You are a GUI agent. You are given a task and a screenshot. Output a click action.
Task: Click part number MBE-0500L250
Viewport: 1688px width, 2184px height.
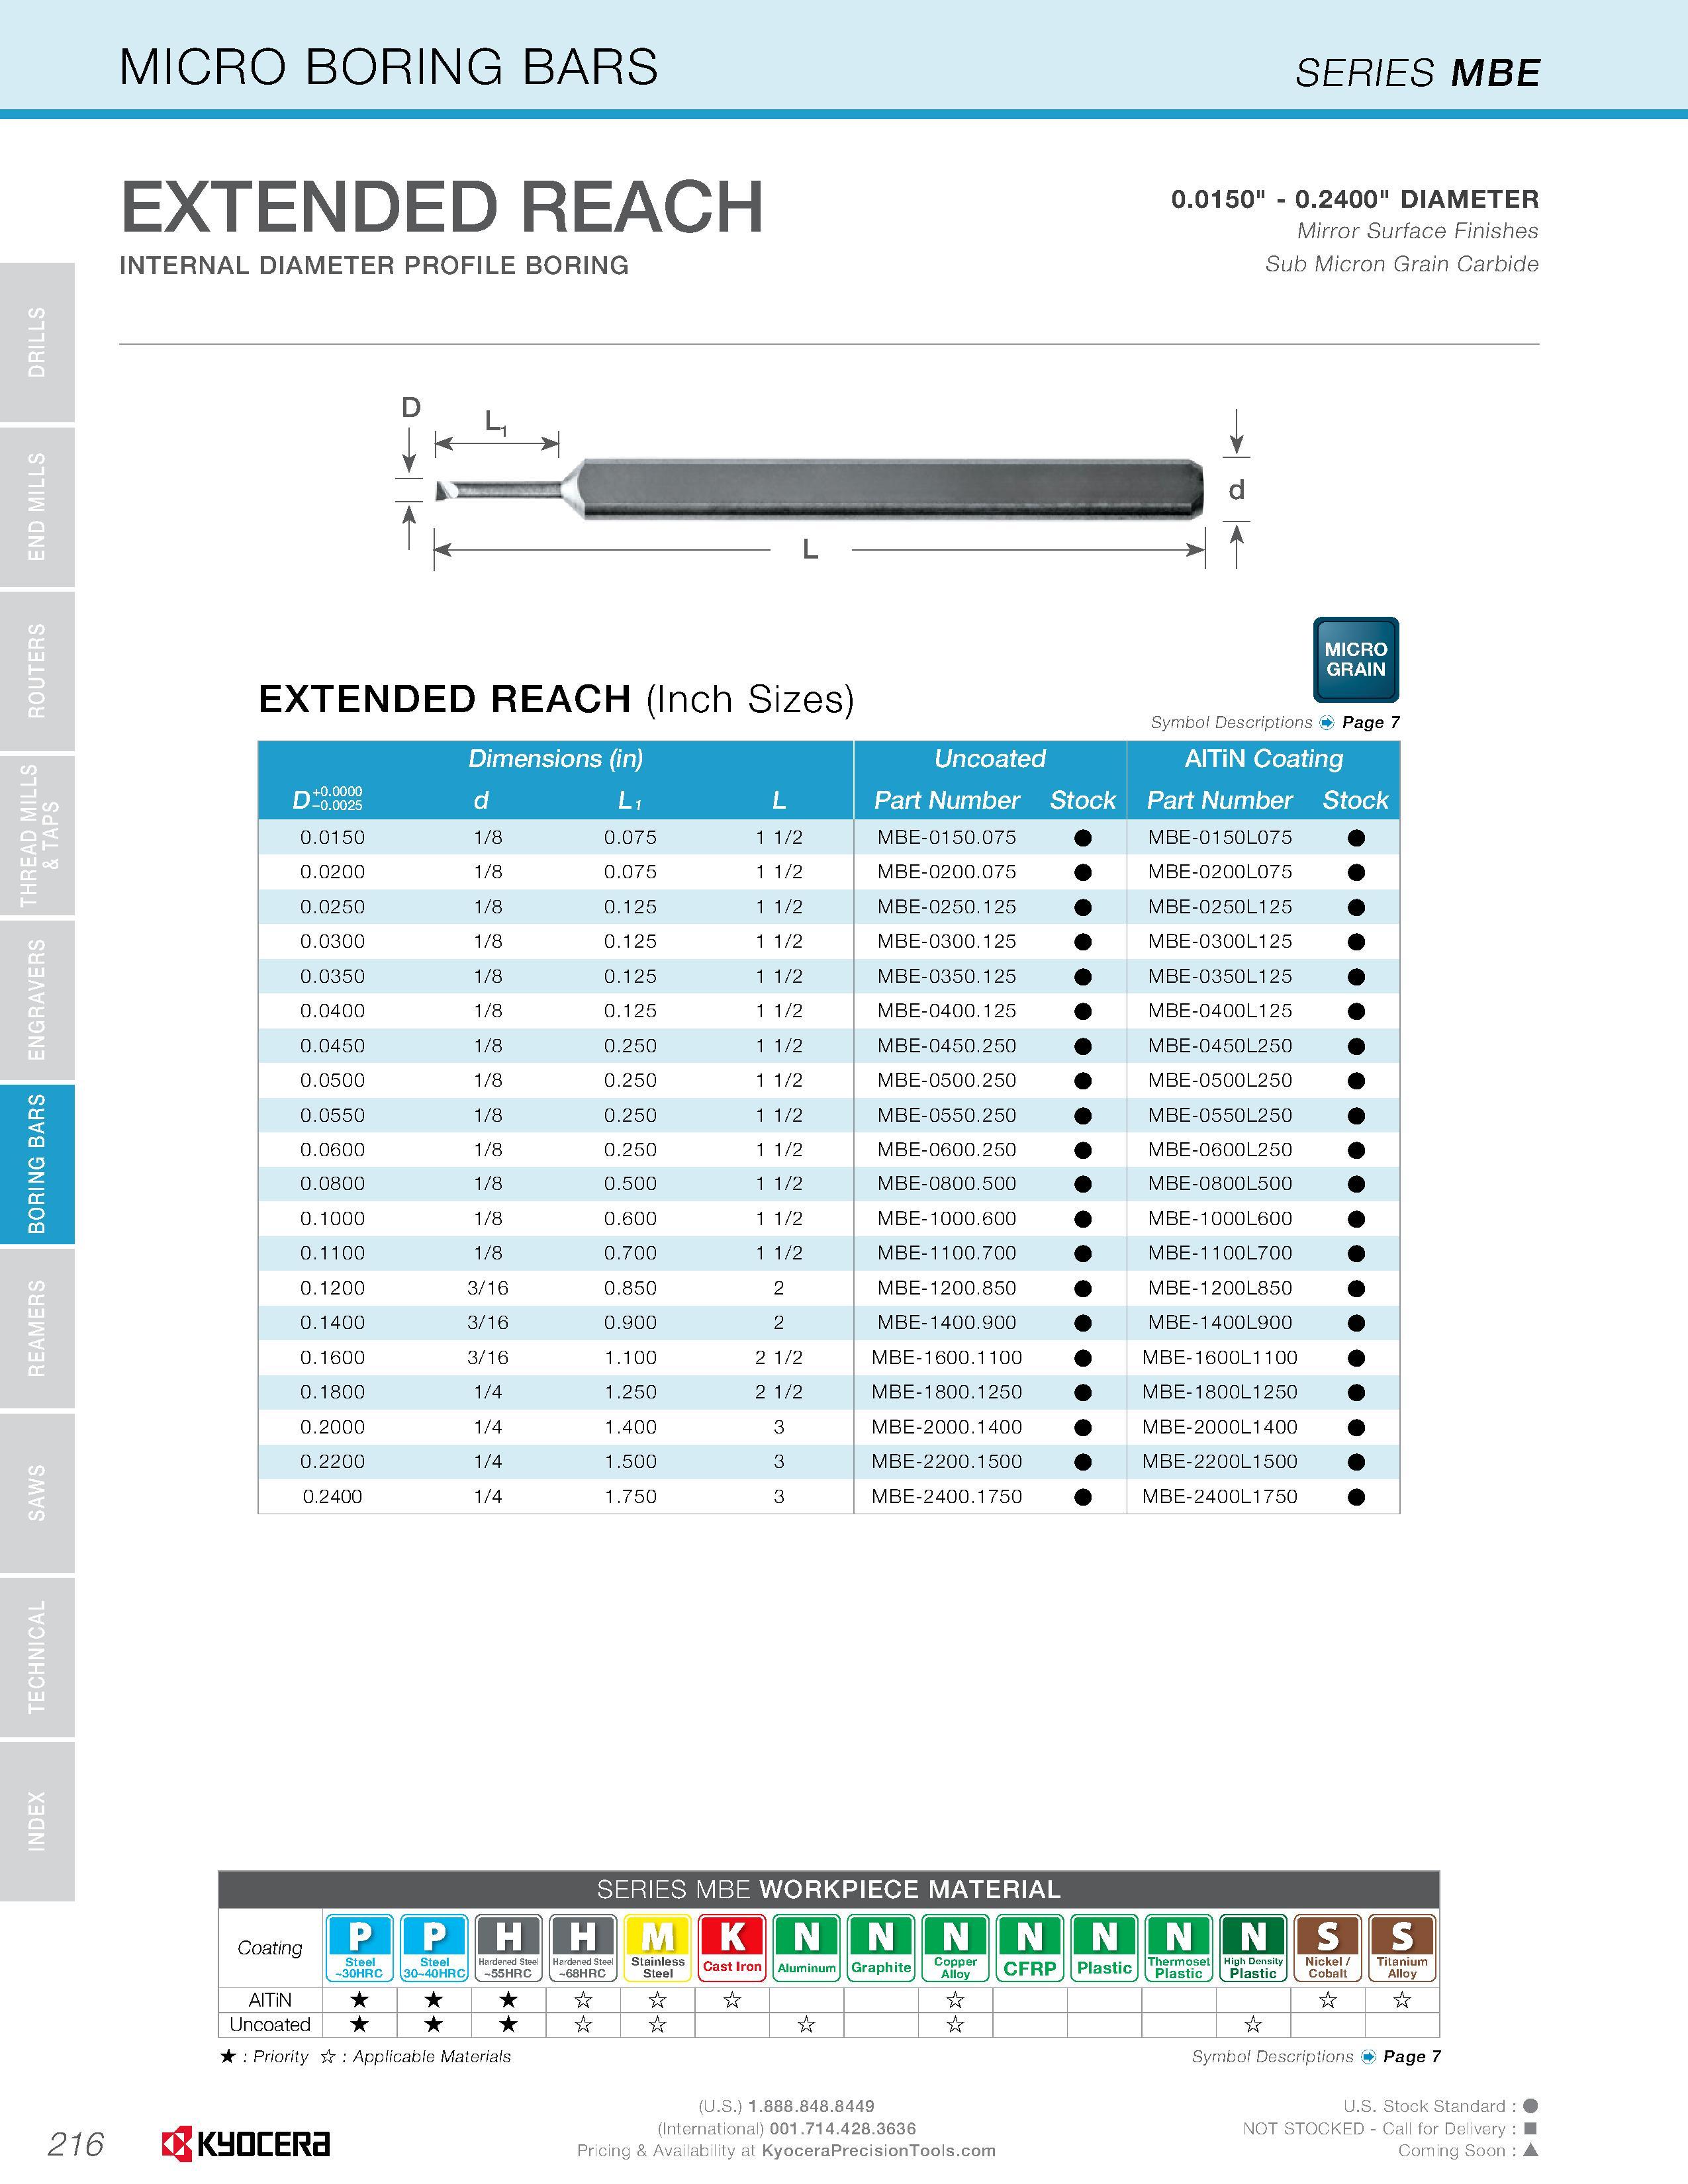[x=1220, y=1080]
